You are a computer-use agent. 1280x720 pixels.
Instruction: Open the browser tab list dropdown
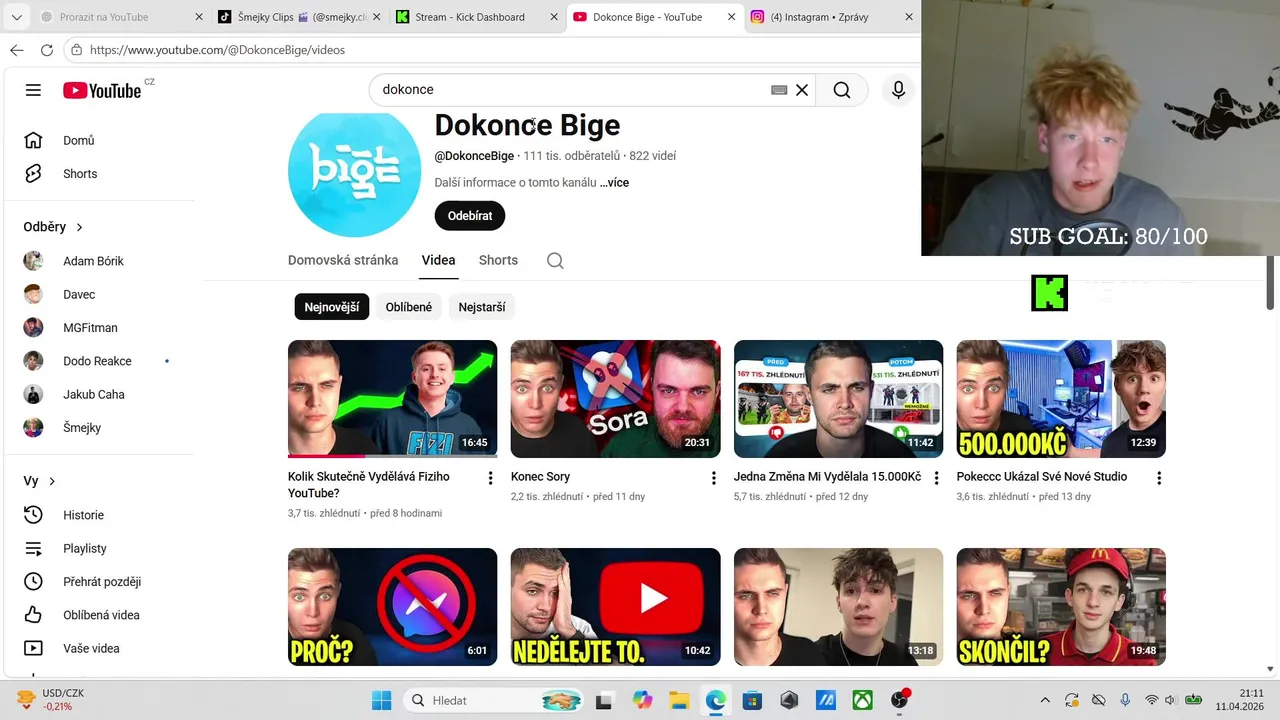point(16,17)
